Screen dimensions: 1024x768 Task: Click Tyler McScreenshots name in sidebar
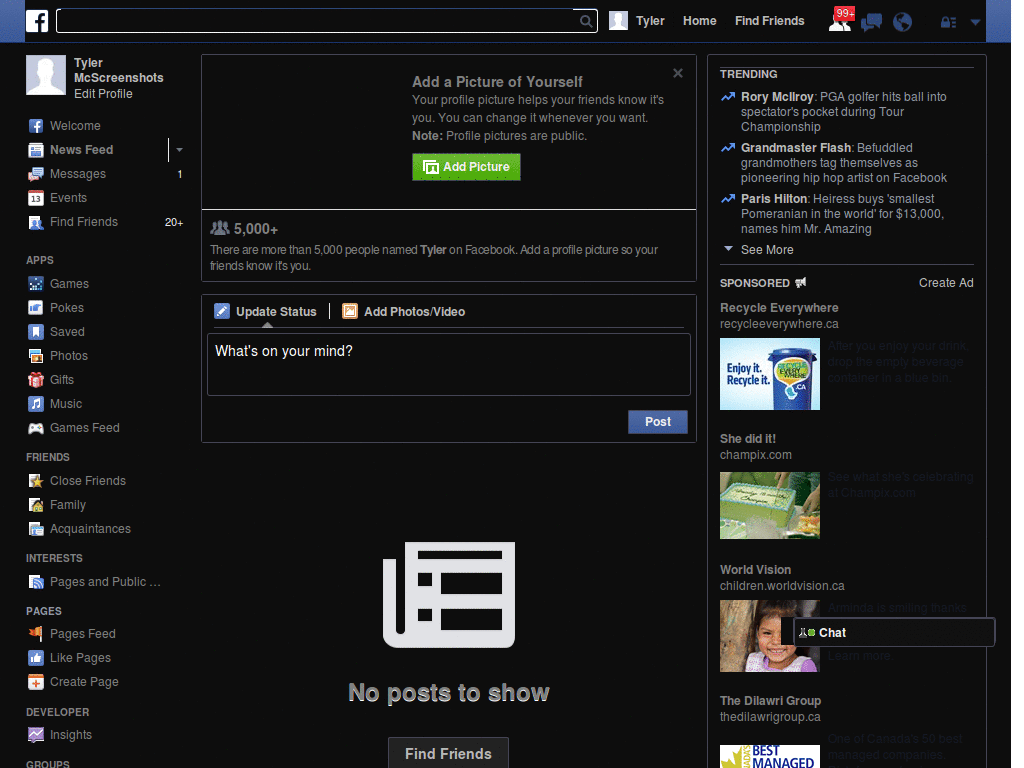click(118, 71)
